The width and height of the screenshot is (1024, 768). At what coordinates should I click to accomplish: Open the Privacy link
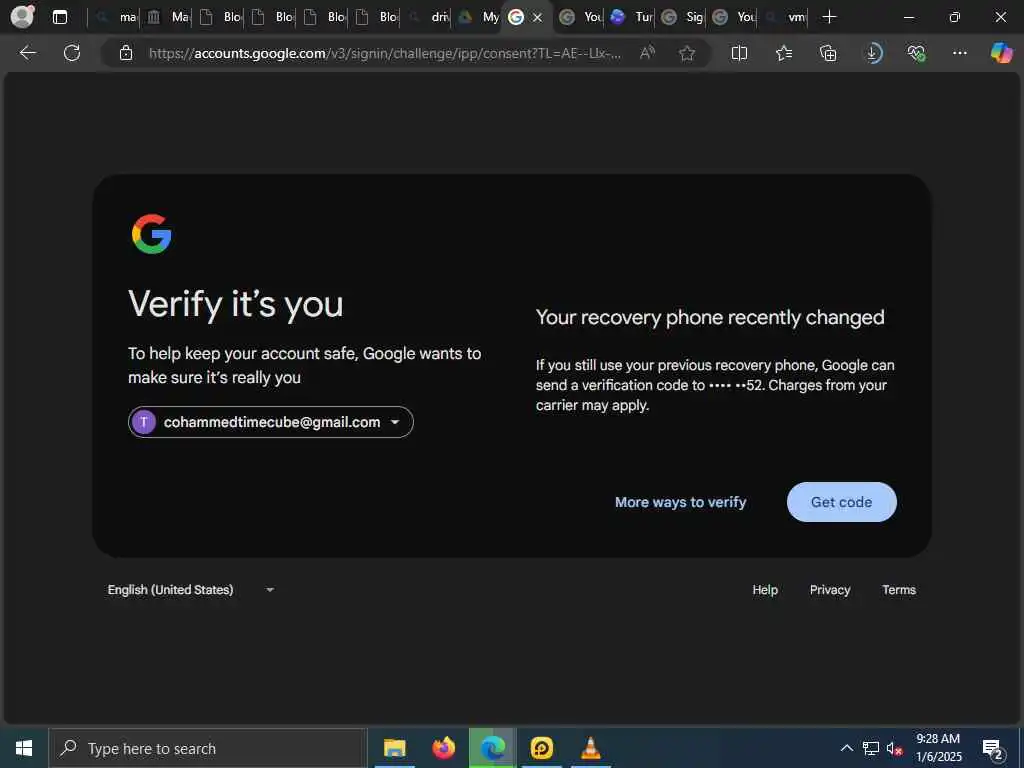coord(830,590)
